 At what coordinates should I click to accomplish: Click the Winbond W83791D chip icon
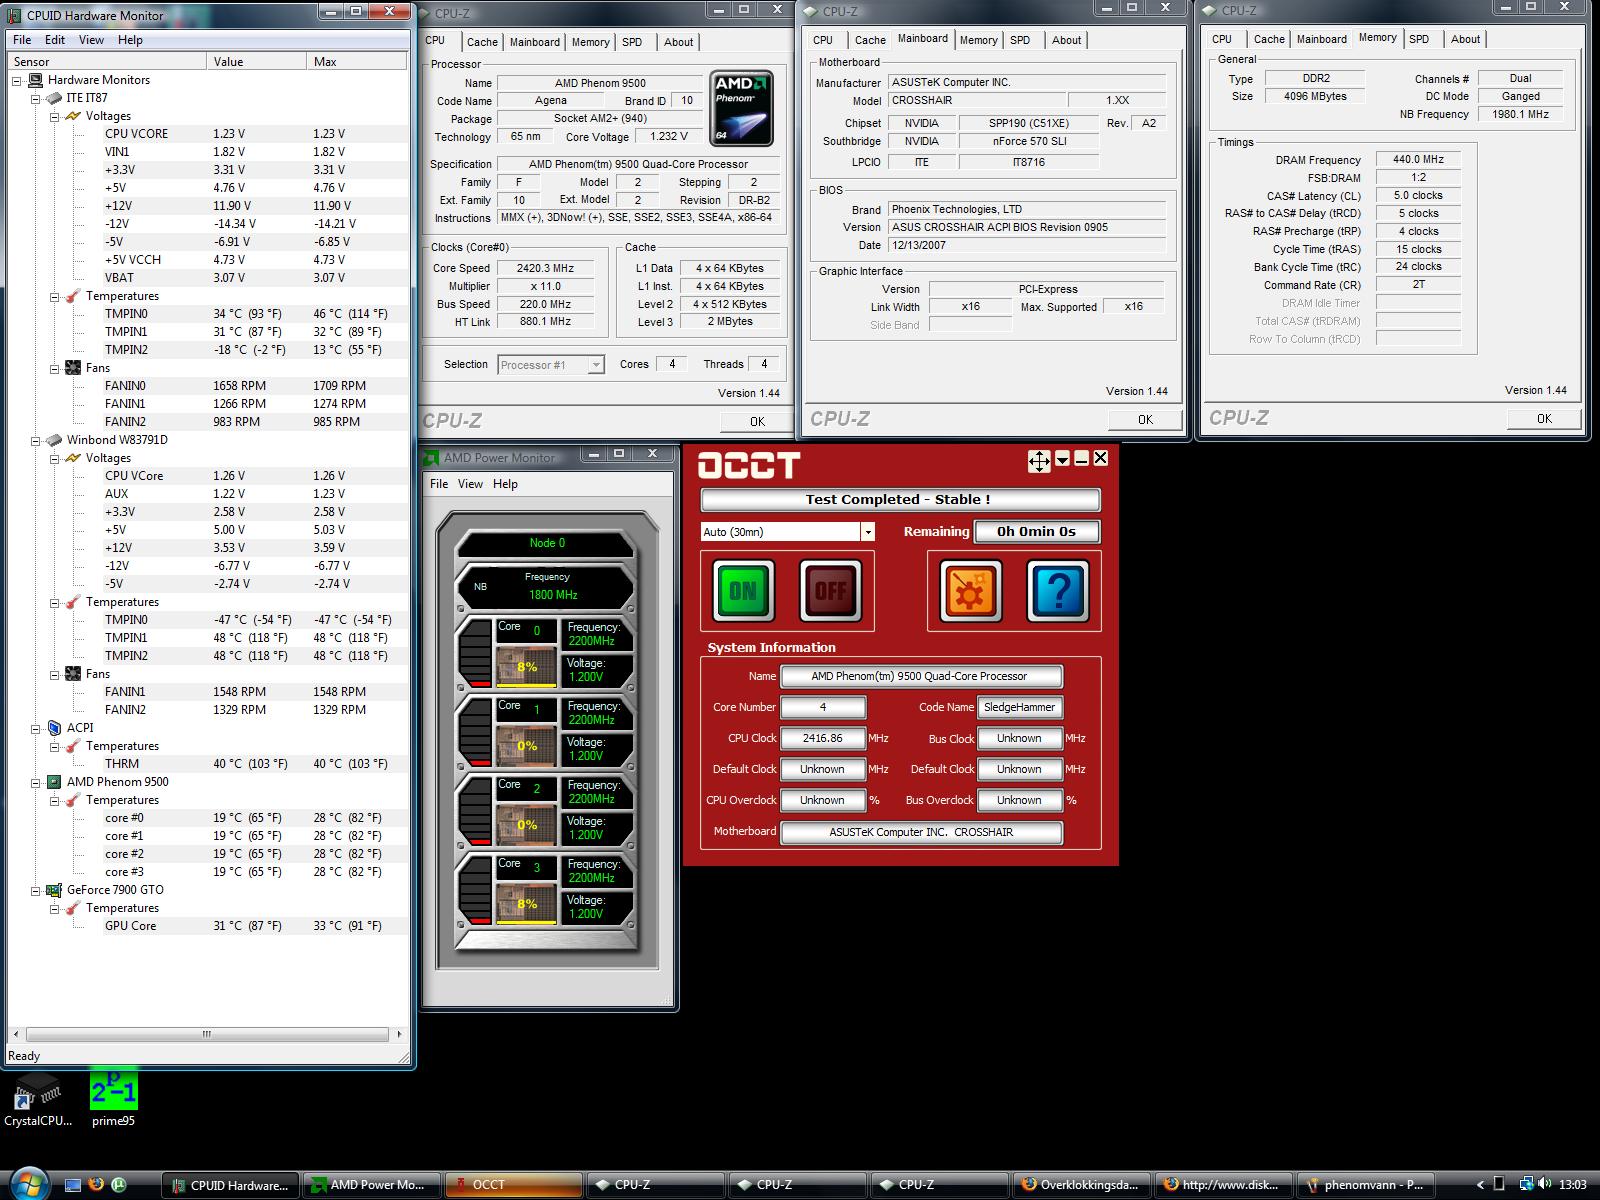pos(54,440)
